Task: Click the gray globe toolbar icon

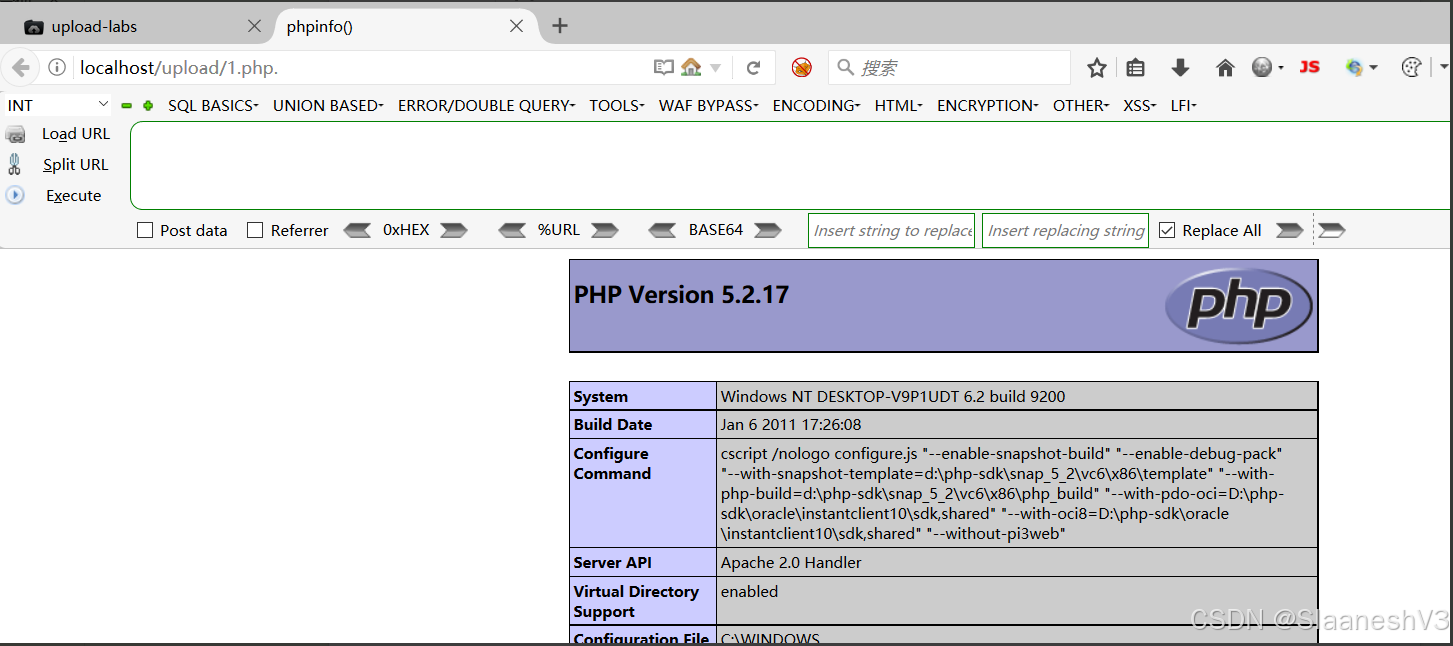Action: (1262, 67)
